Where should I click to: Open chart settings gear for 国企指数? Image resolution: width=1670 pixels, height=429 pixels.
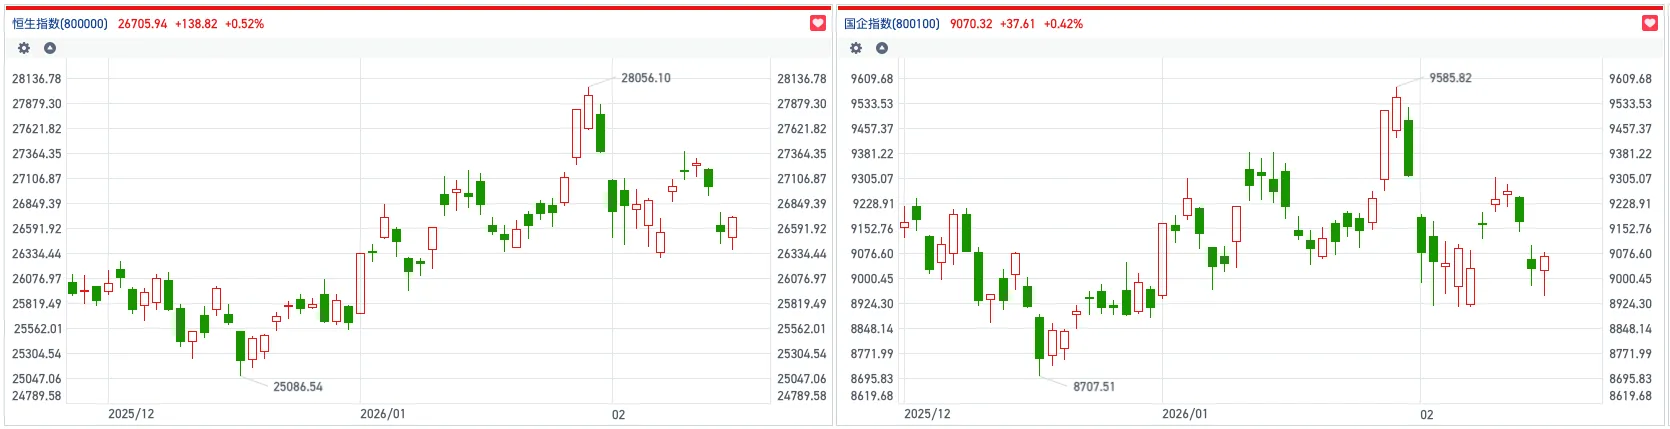click(x=856, y=48)
